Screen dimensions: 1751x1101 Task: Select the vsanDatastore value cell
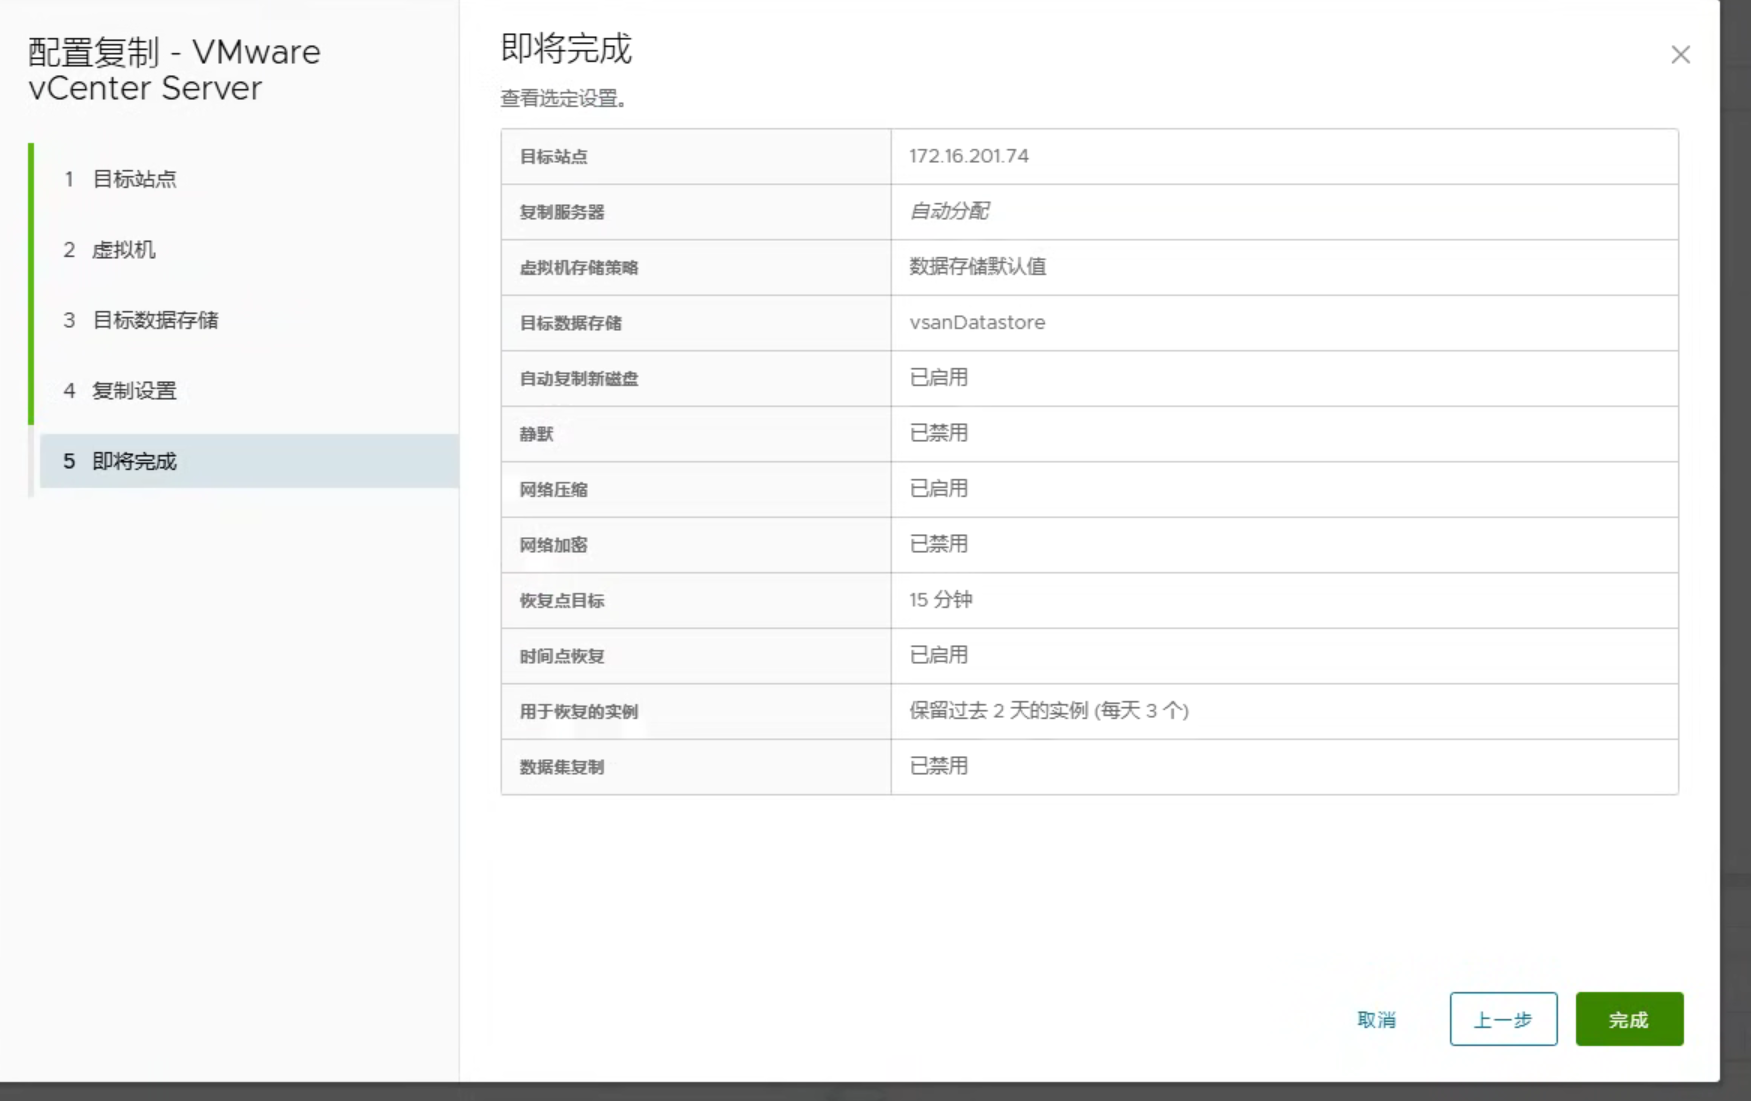977,322
